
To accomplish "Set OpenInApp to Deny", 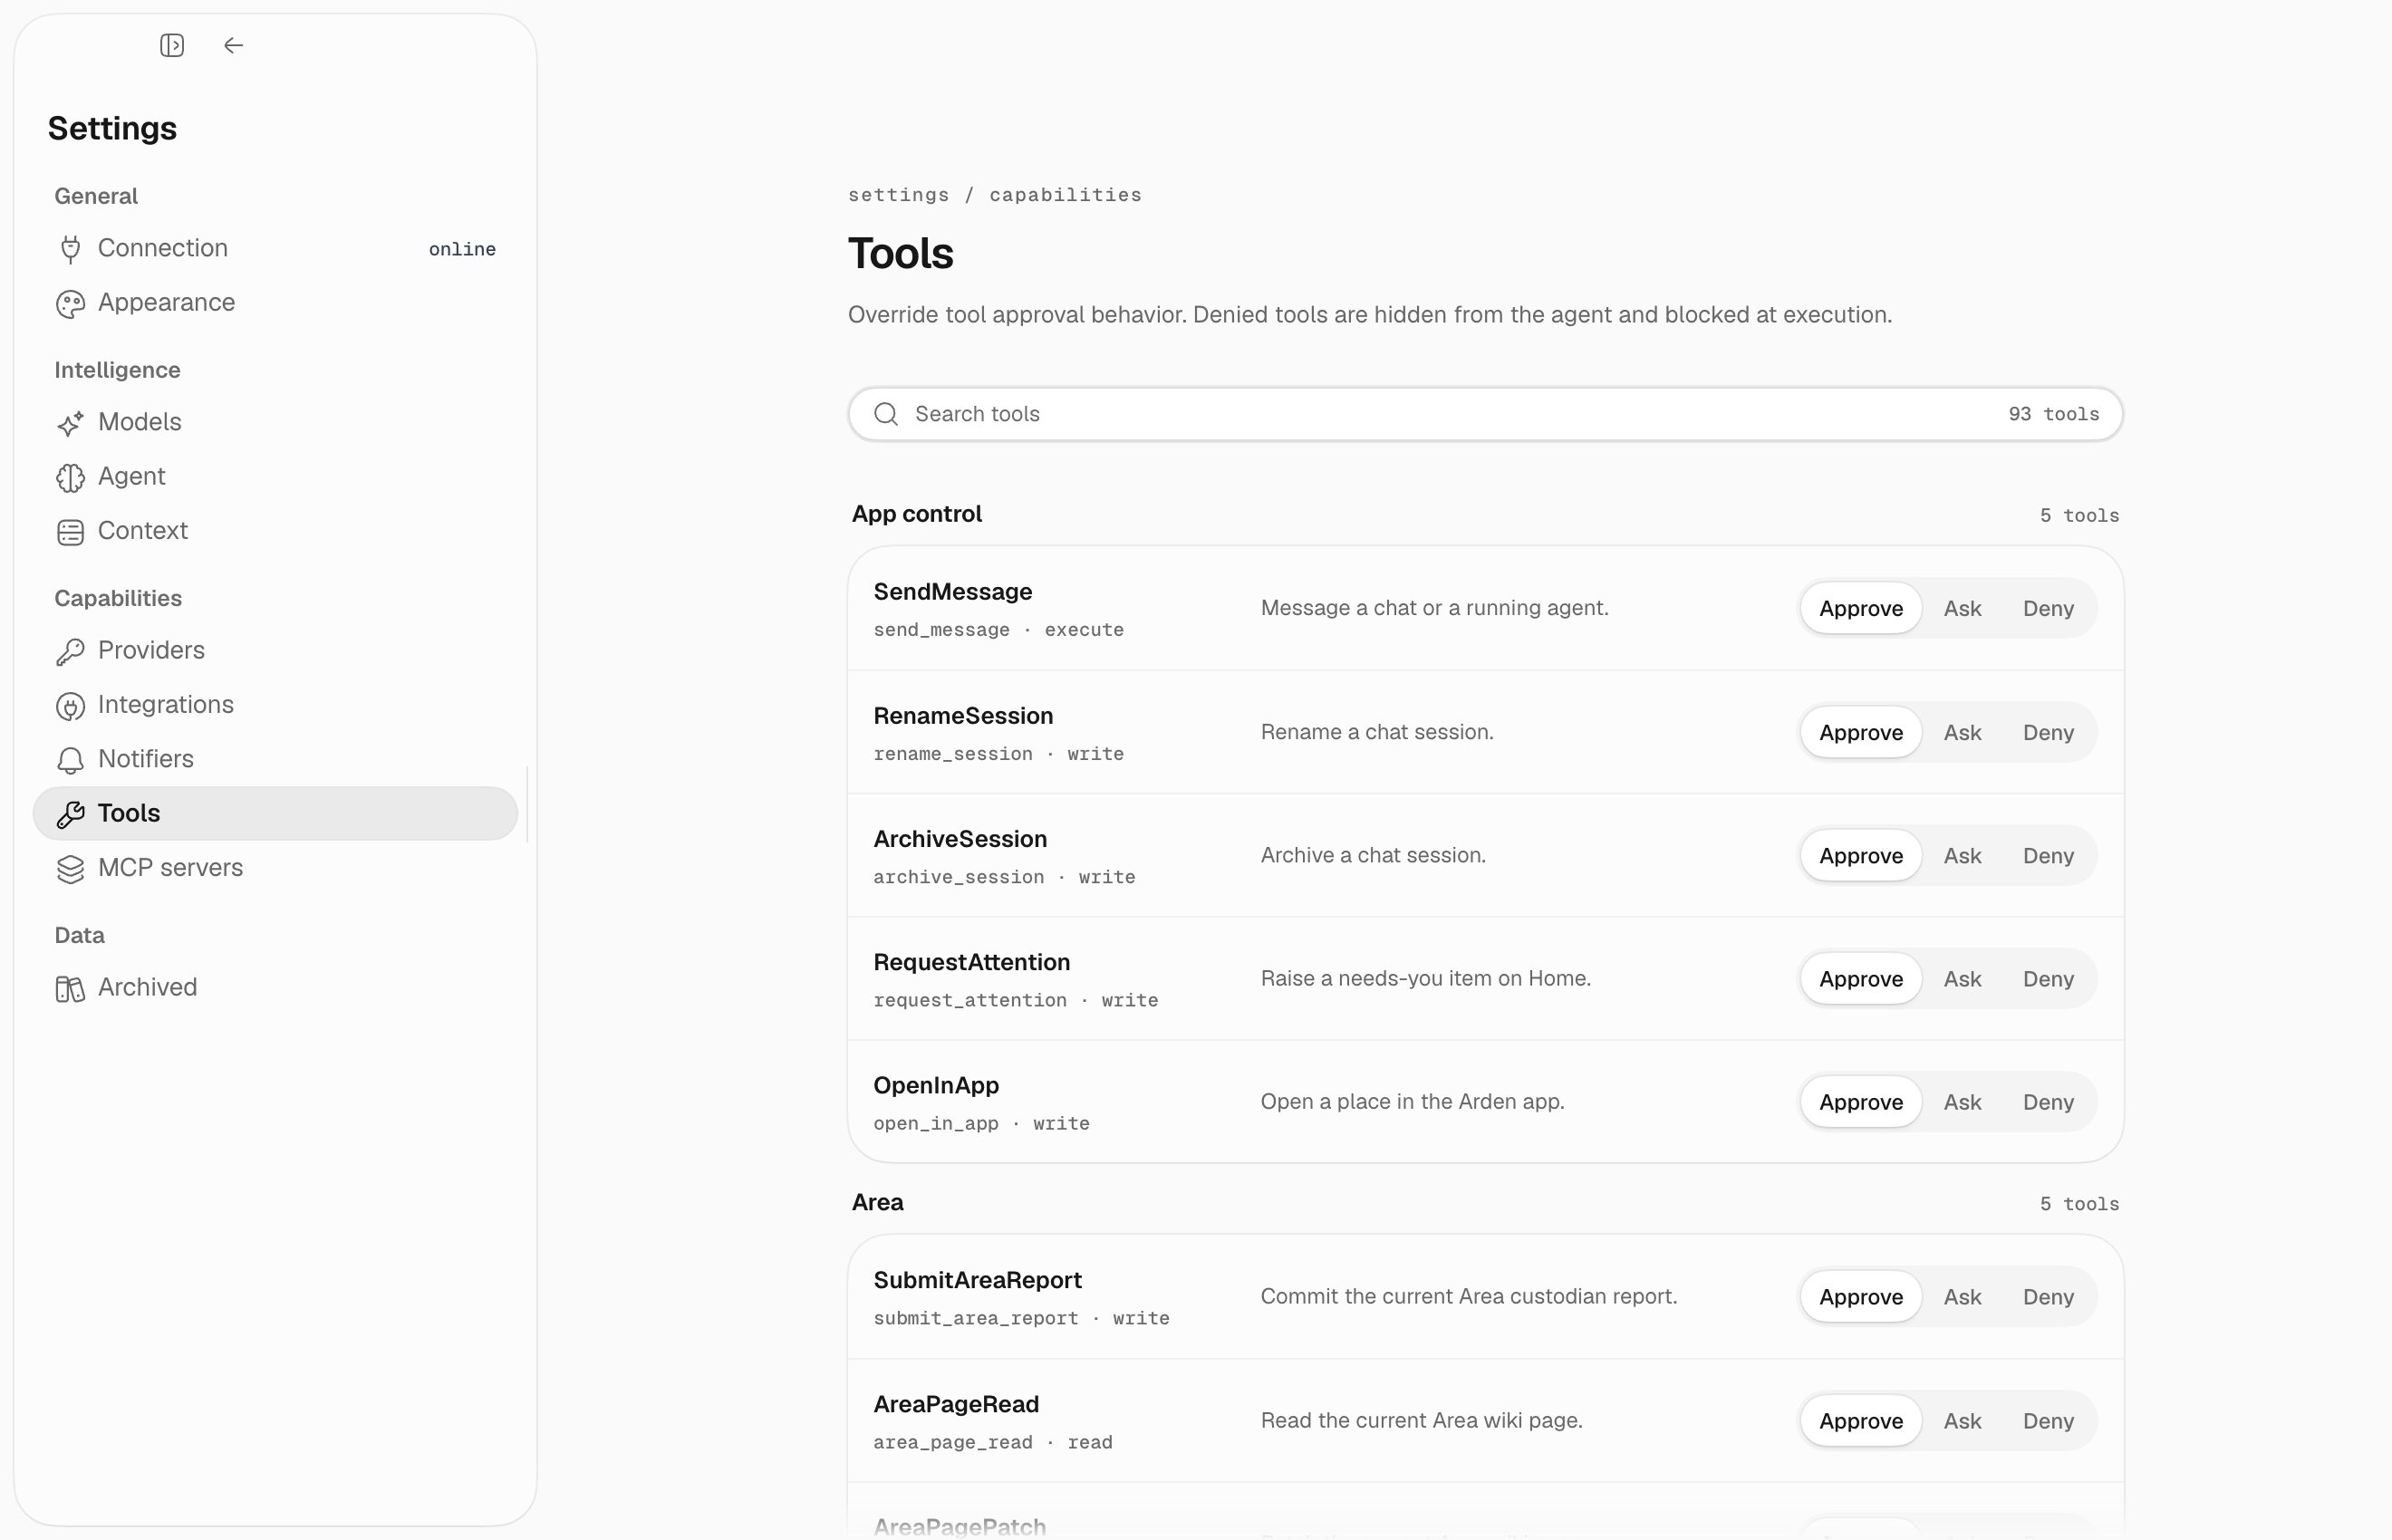I will [x=2048, y=1101].
